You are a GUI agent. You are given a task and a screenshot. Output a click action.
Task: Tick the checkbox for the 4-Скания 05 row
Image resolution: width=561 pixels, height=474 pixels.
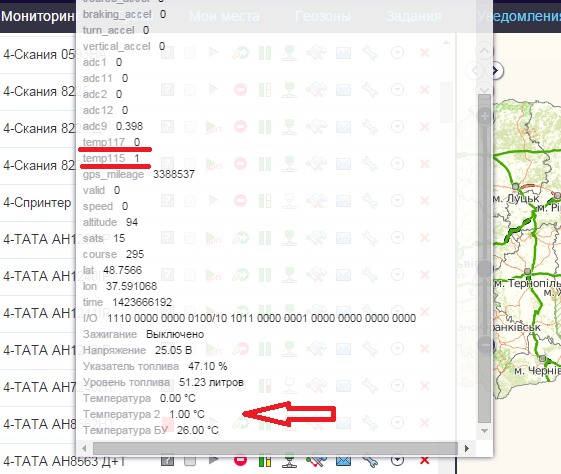coord(190,53)
